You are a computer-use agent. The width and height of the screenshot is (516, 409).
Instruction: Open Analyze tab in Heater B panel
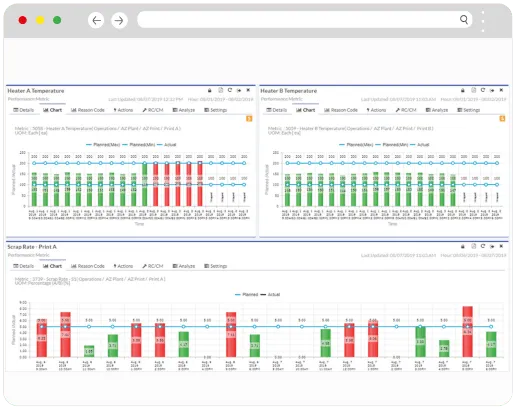pyautogui.click(x=437, y=110)
